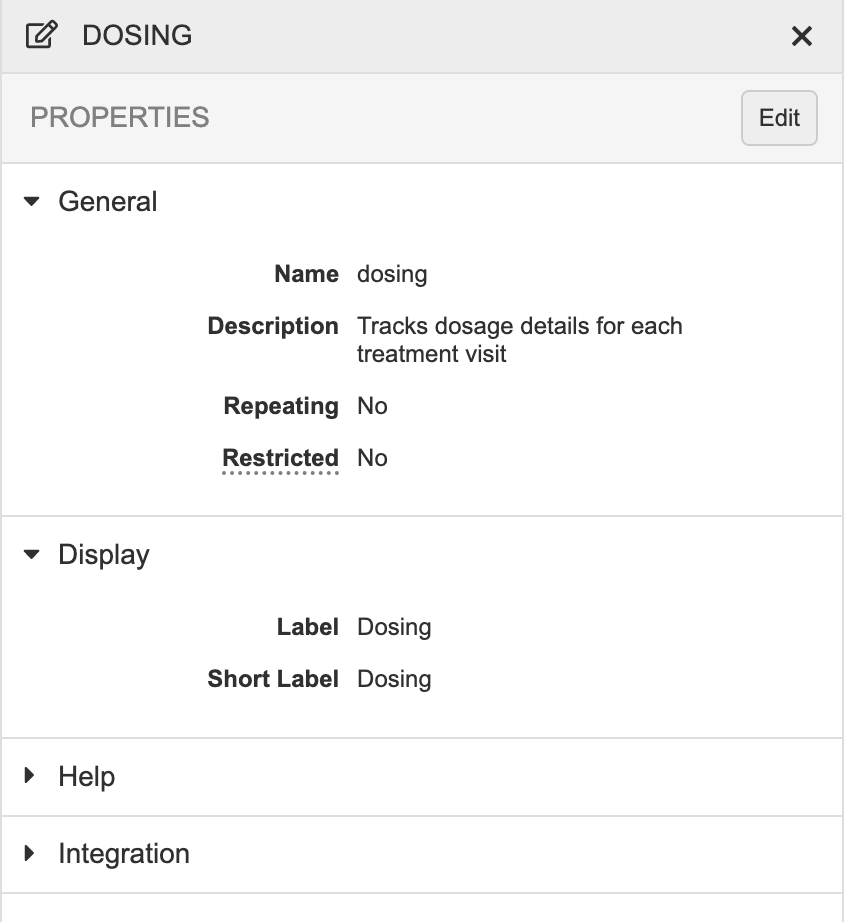This screenshot has width=846, height=922.
Task: Click the PROPERTIES header text
Action: pos(120,118)
